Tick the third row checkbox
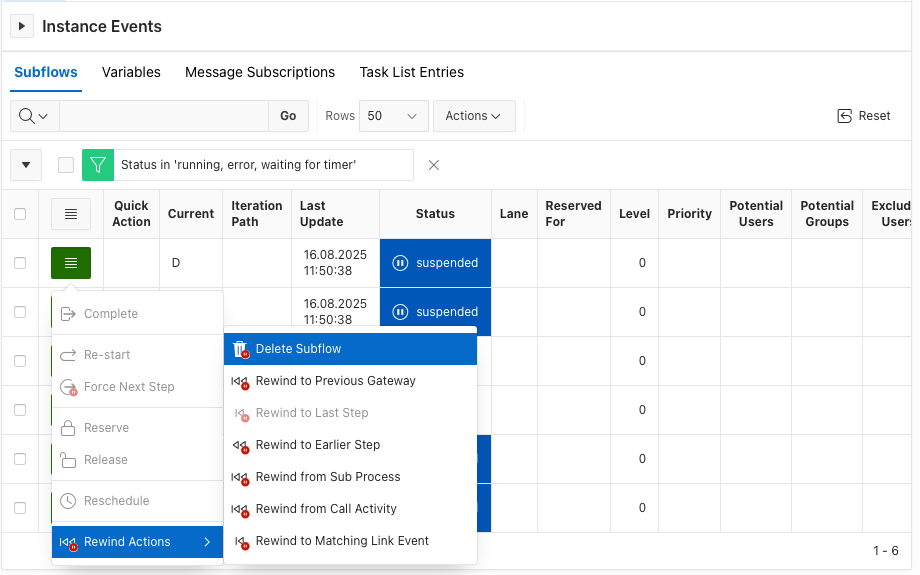This screenshot has width=920, height=575. tap(20, 361)
